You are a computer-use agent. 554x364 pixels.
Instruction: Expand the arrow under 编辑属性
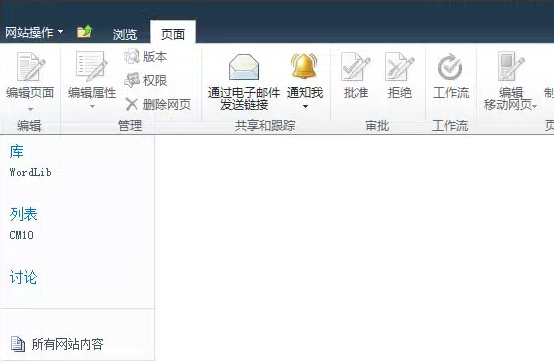pos(92,106)
